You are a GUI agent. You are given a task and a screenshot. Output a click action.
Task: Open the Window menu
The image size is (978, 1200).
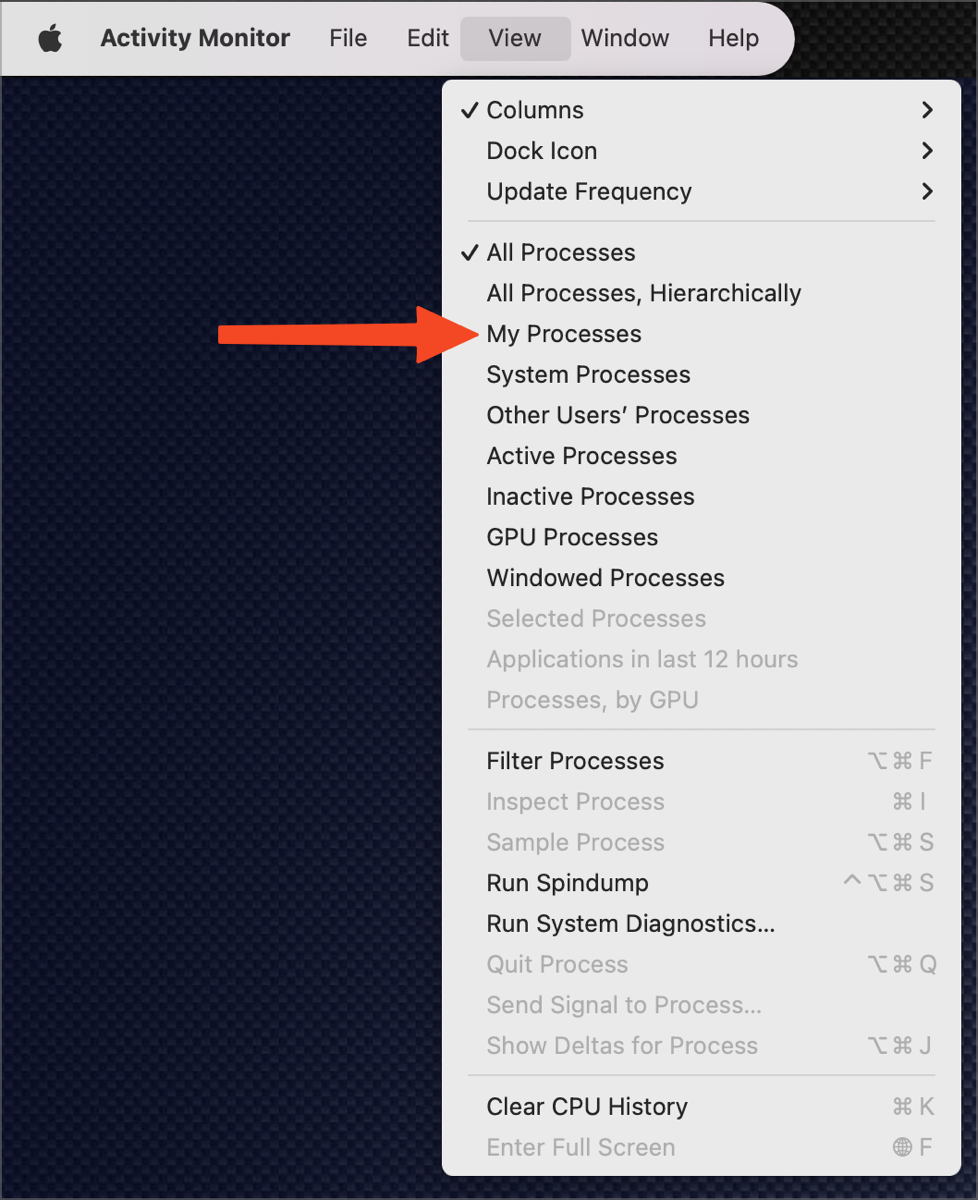625,38
